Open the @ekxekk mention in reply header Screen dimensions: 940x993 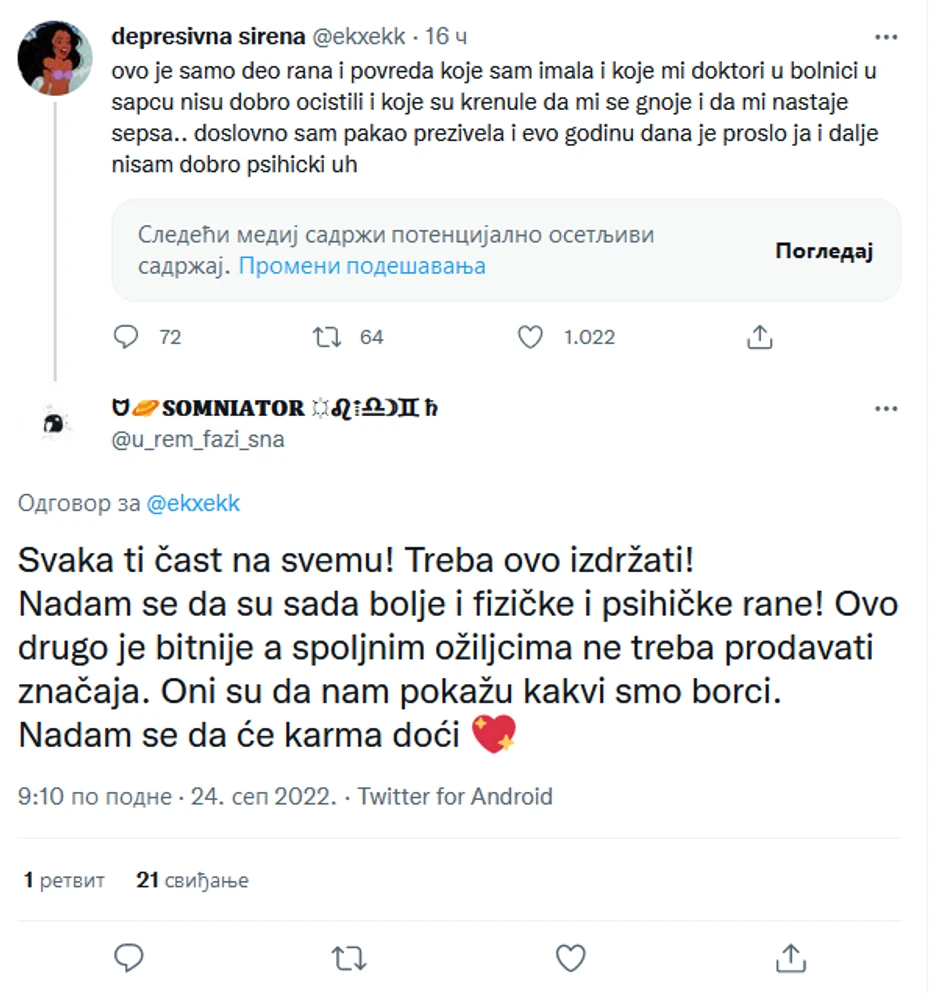pos(194,503)
